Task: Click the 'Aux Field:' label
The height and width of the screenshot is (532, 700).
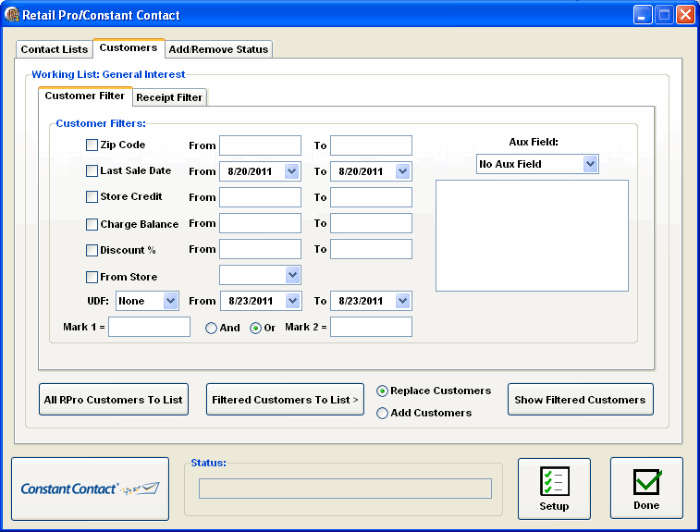Action: [533, 142]
